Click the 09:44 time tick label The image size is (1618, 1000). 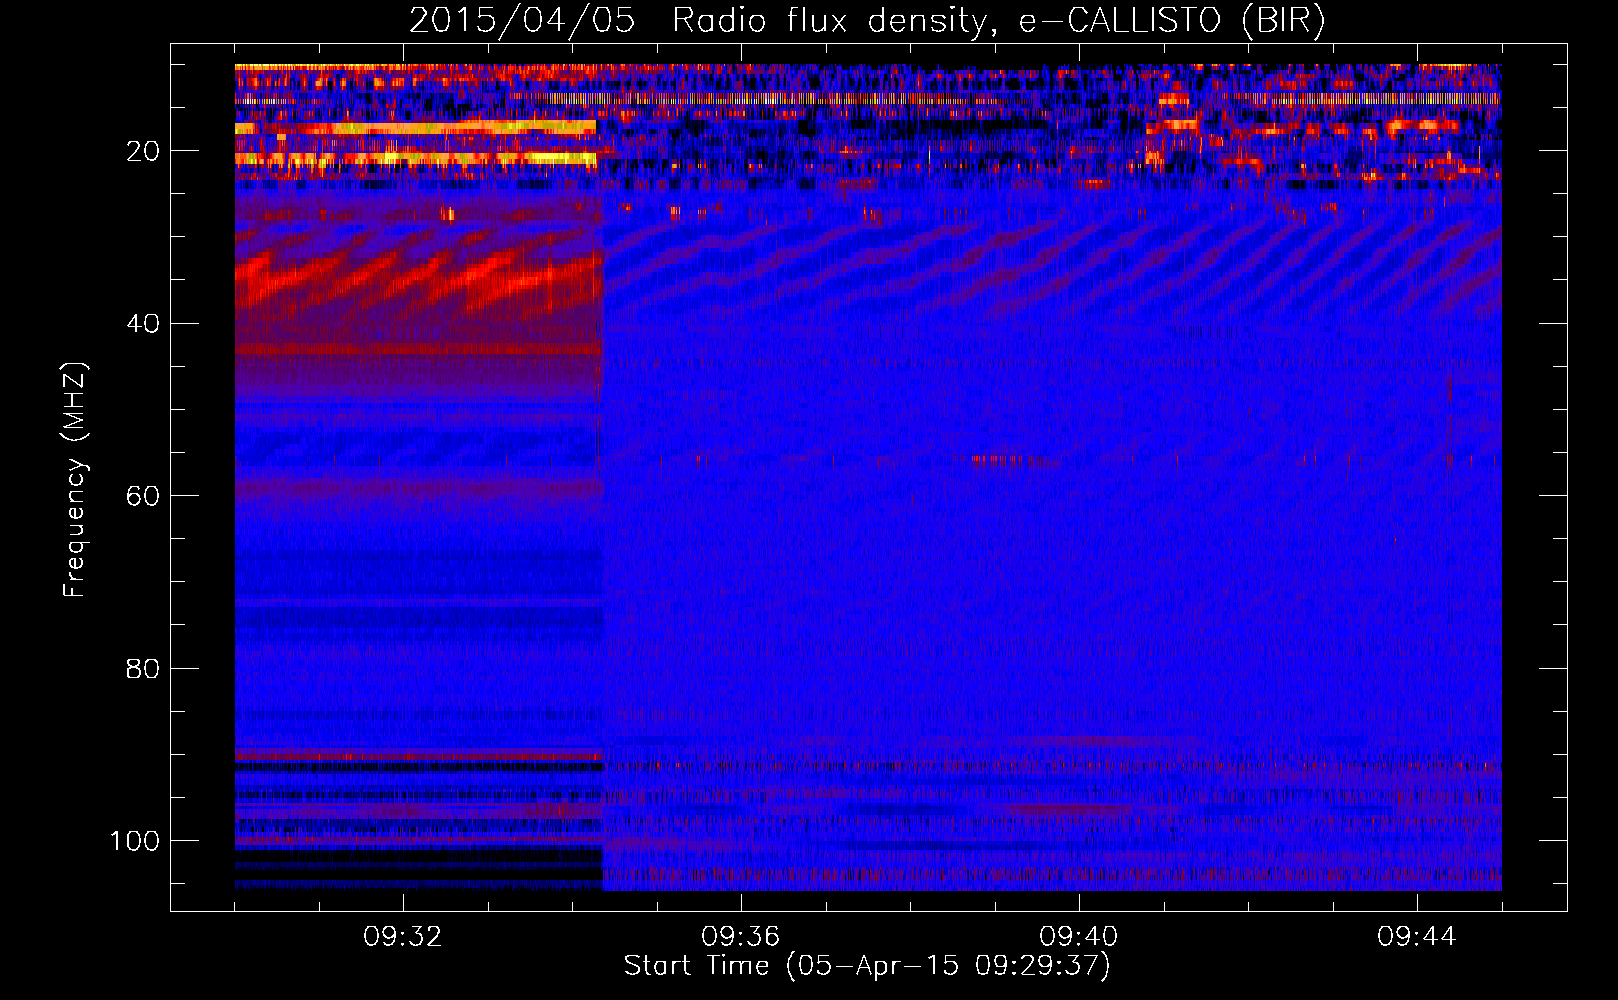pos(1417,937)
